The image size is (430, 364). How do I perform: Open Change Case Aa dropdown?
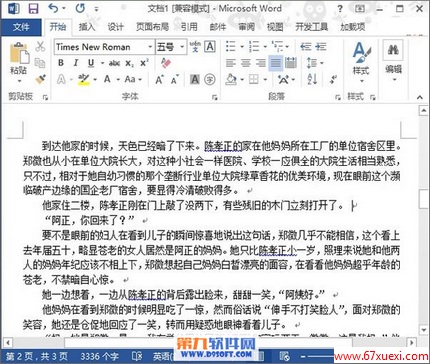[x=133, y=79]
